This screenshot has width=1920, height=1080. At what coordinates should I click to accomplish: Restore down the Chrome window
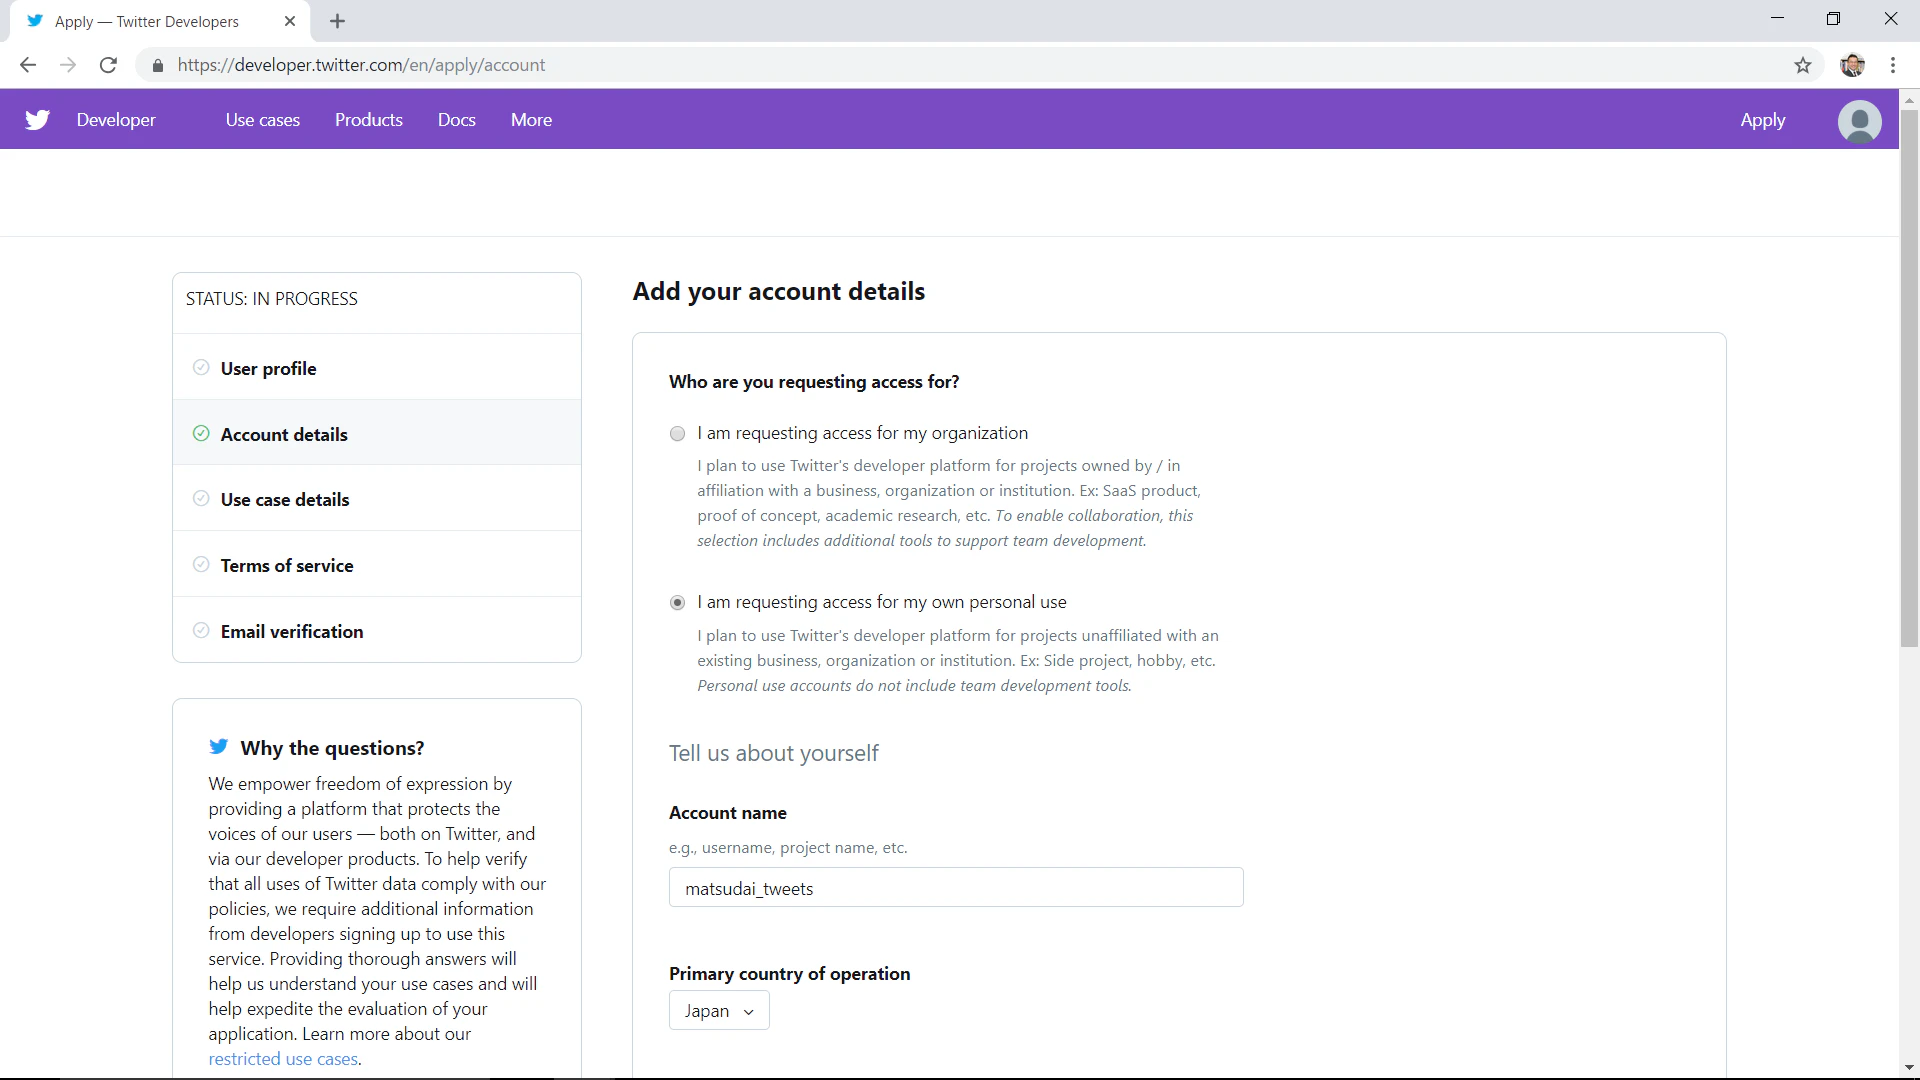pos(1833,18)
